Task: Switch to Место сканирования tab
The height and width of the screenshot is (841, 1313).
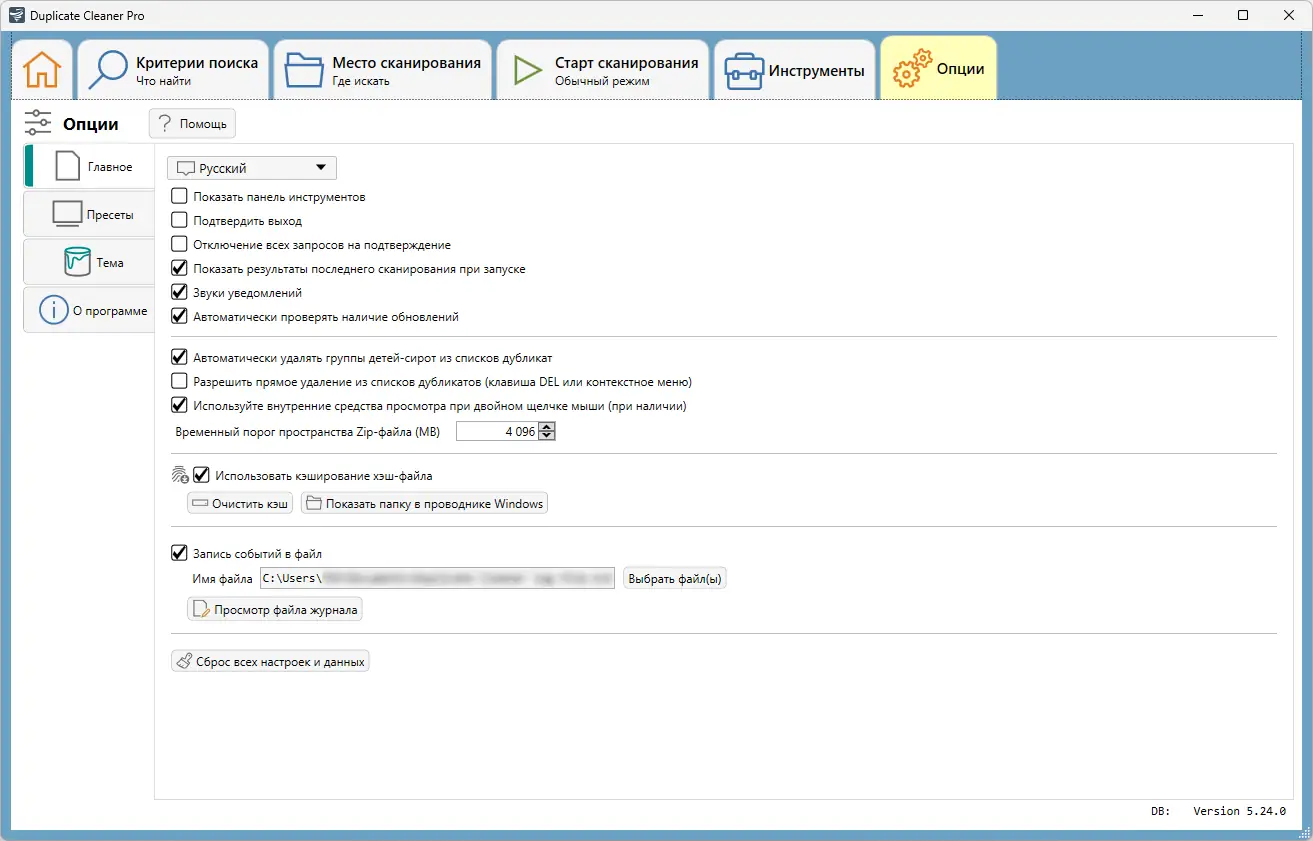Action: click(383, 70)
